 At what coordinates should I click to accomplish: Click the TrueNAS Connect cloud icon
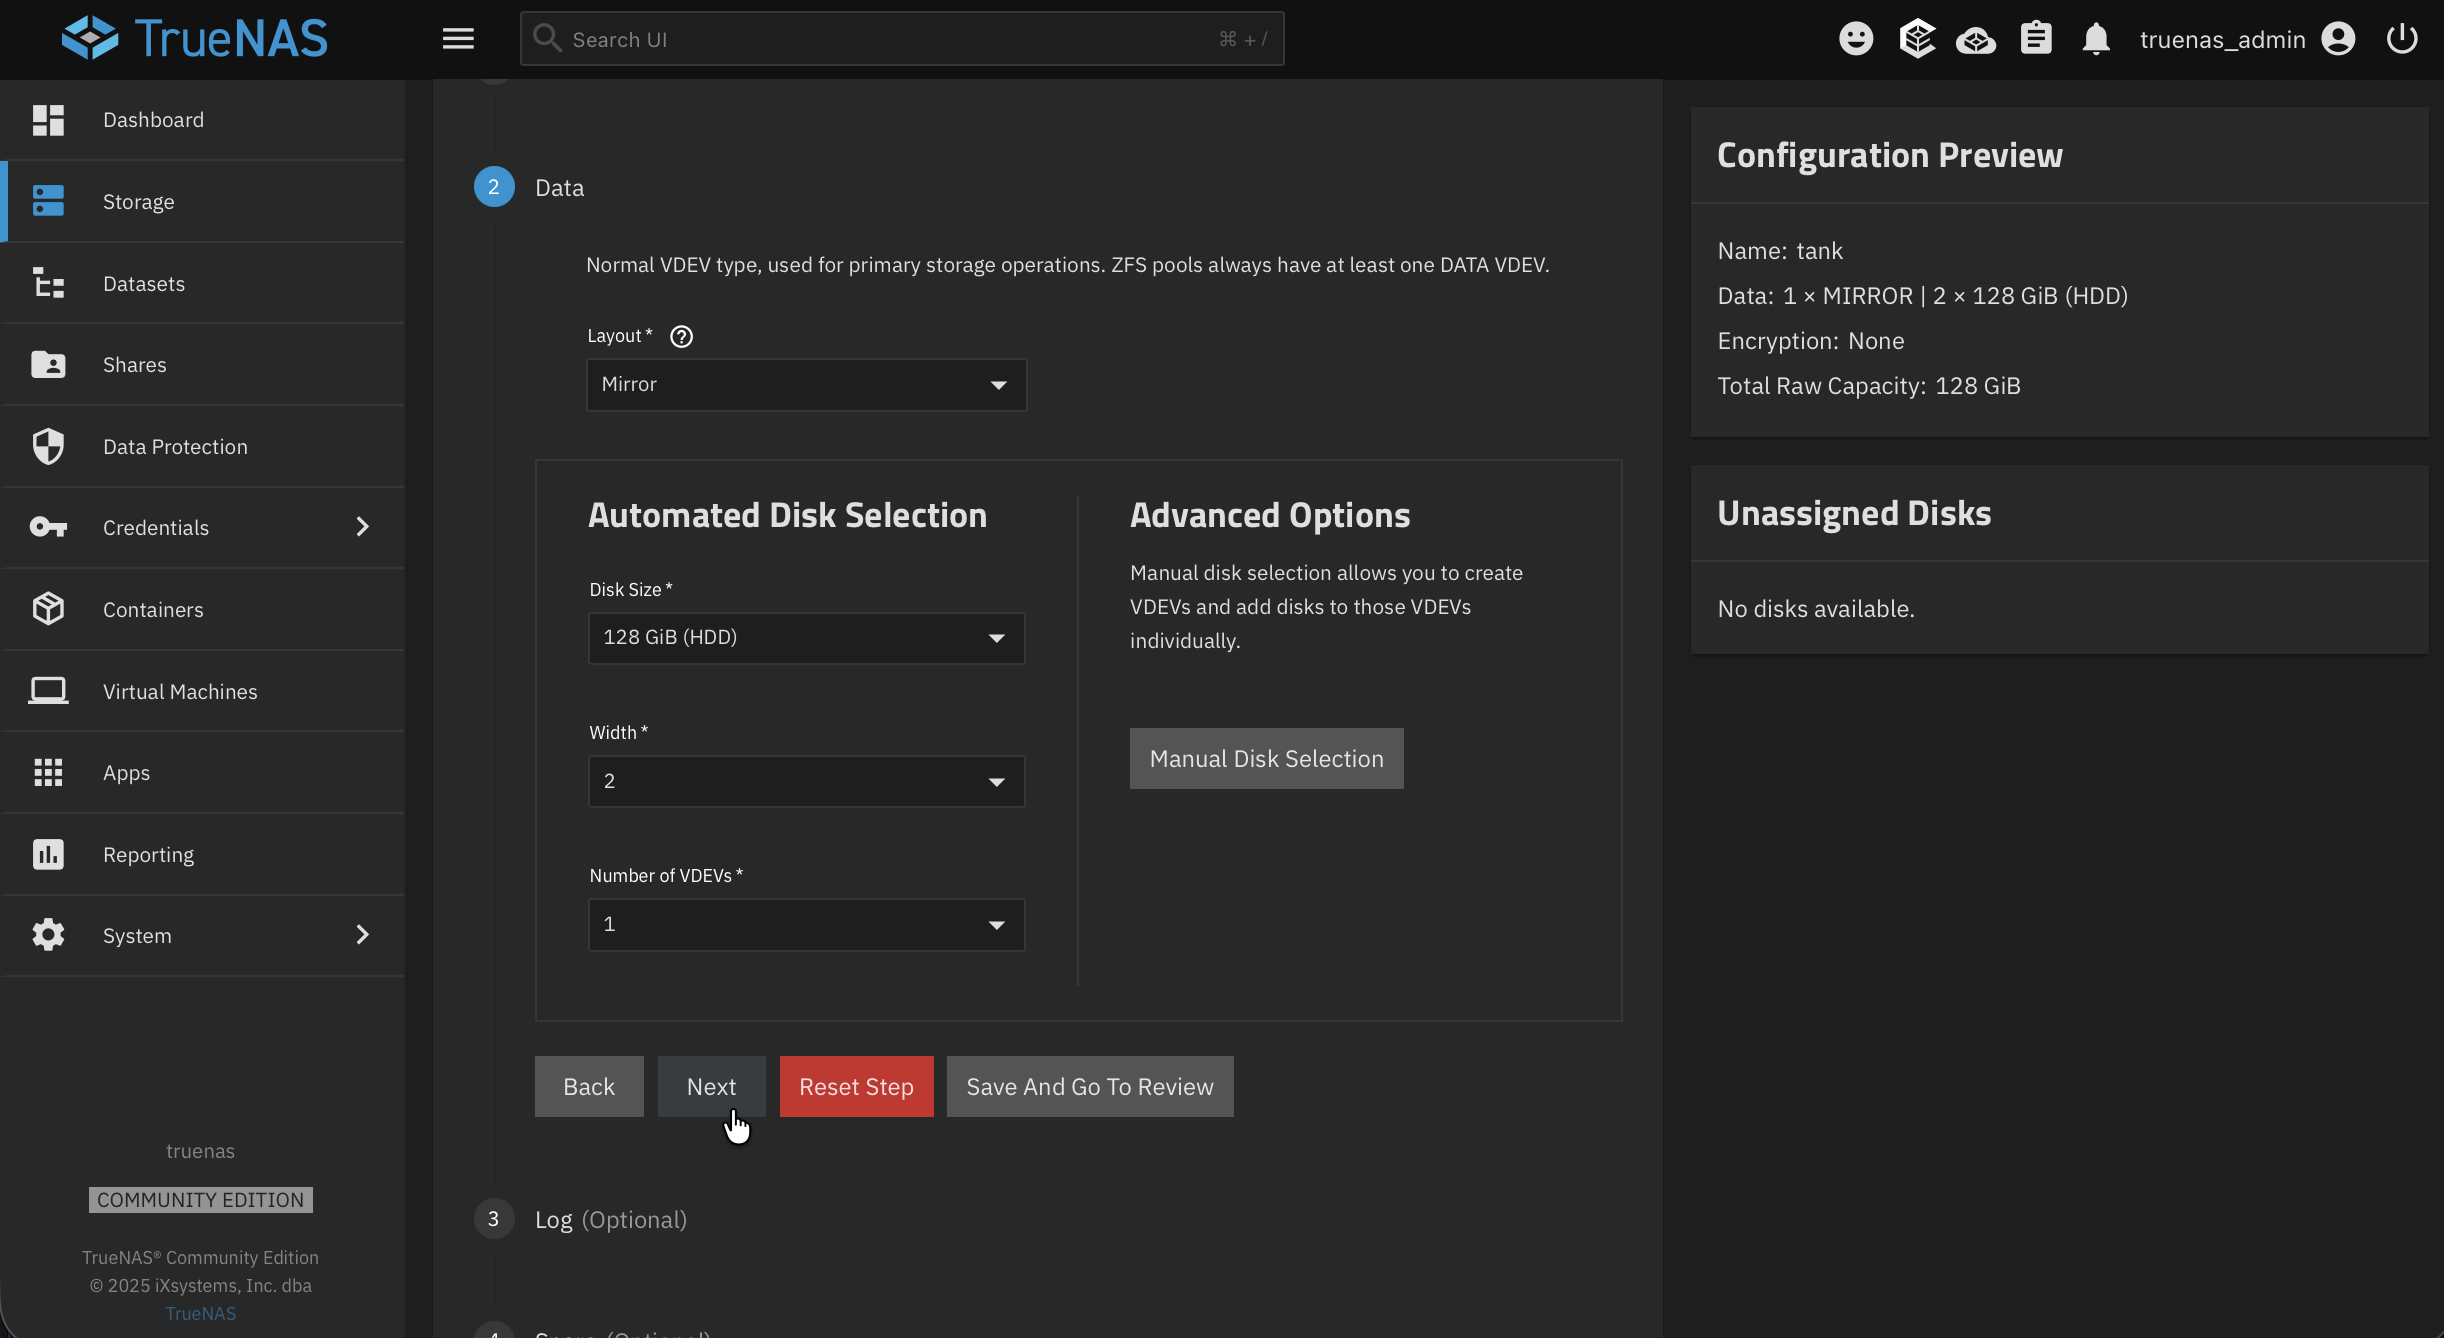1976,40
